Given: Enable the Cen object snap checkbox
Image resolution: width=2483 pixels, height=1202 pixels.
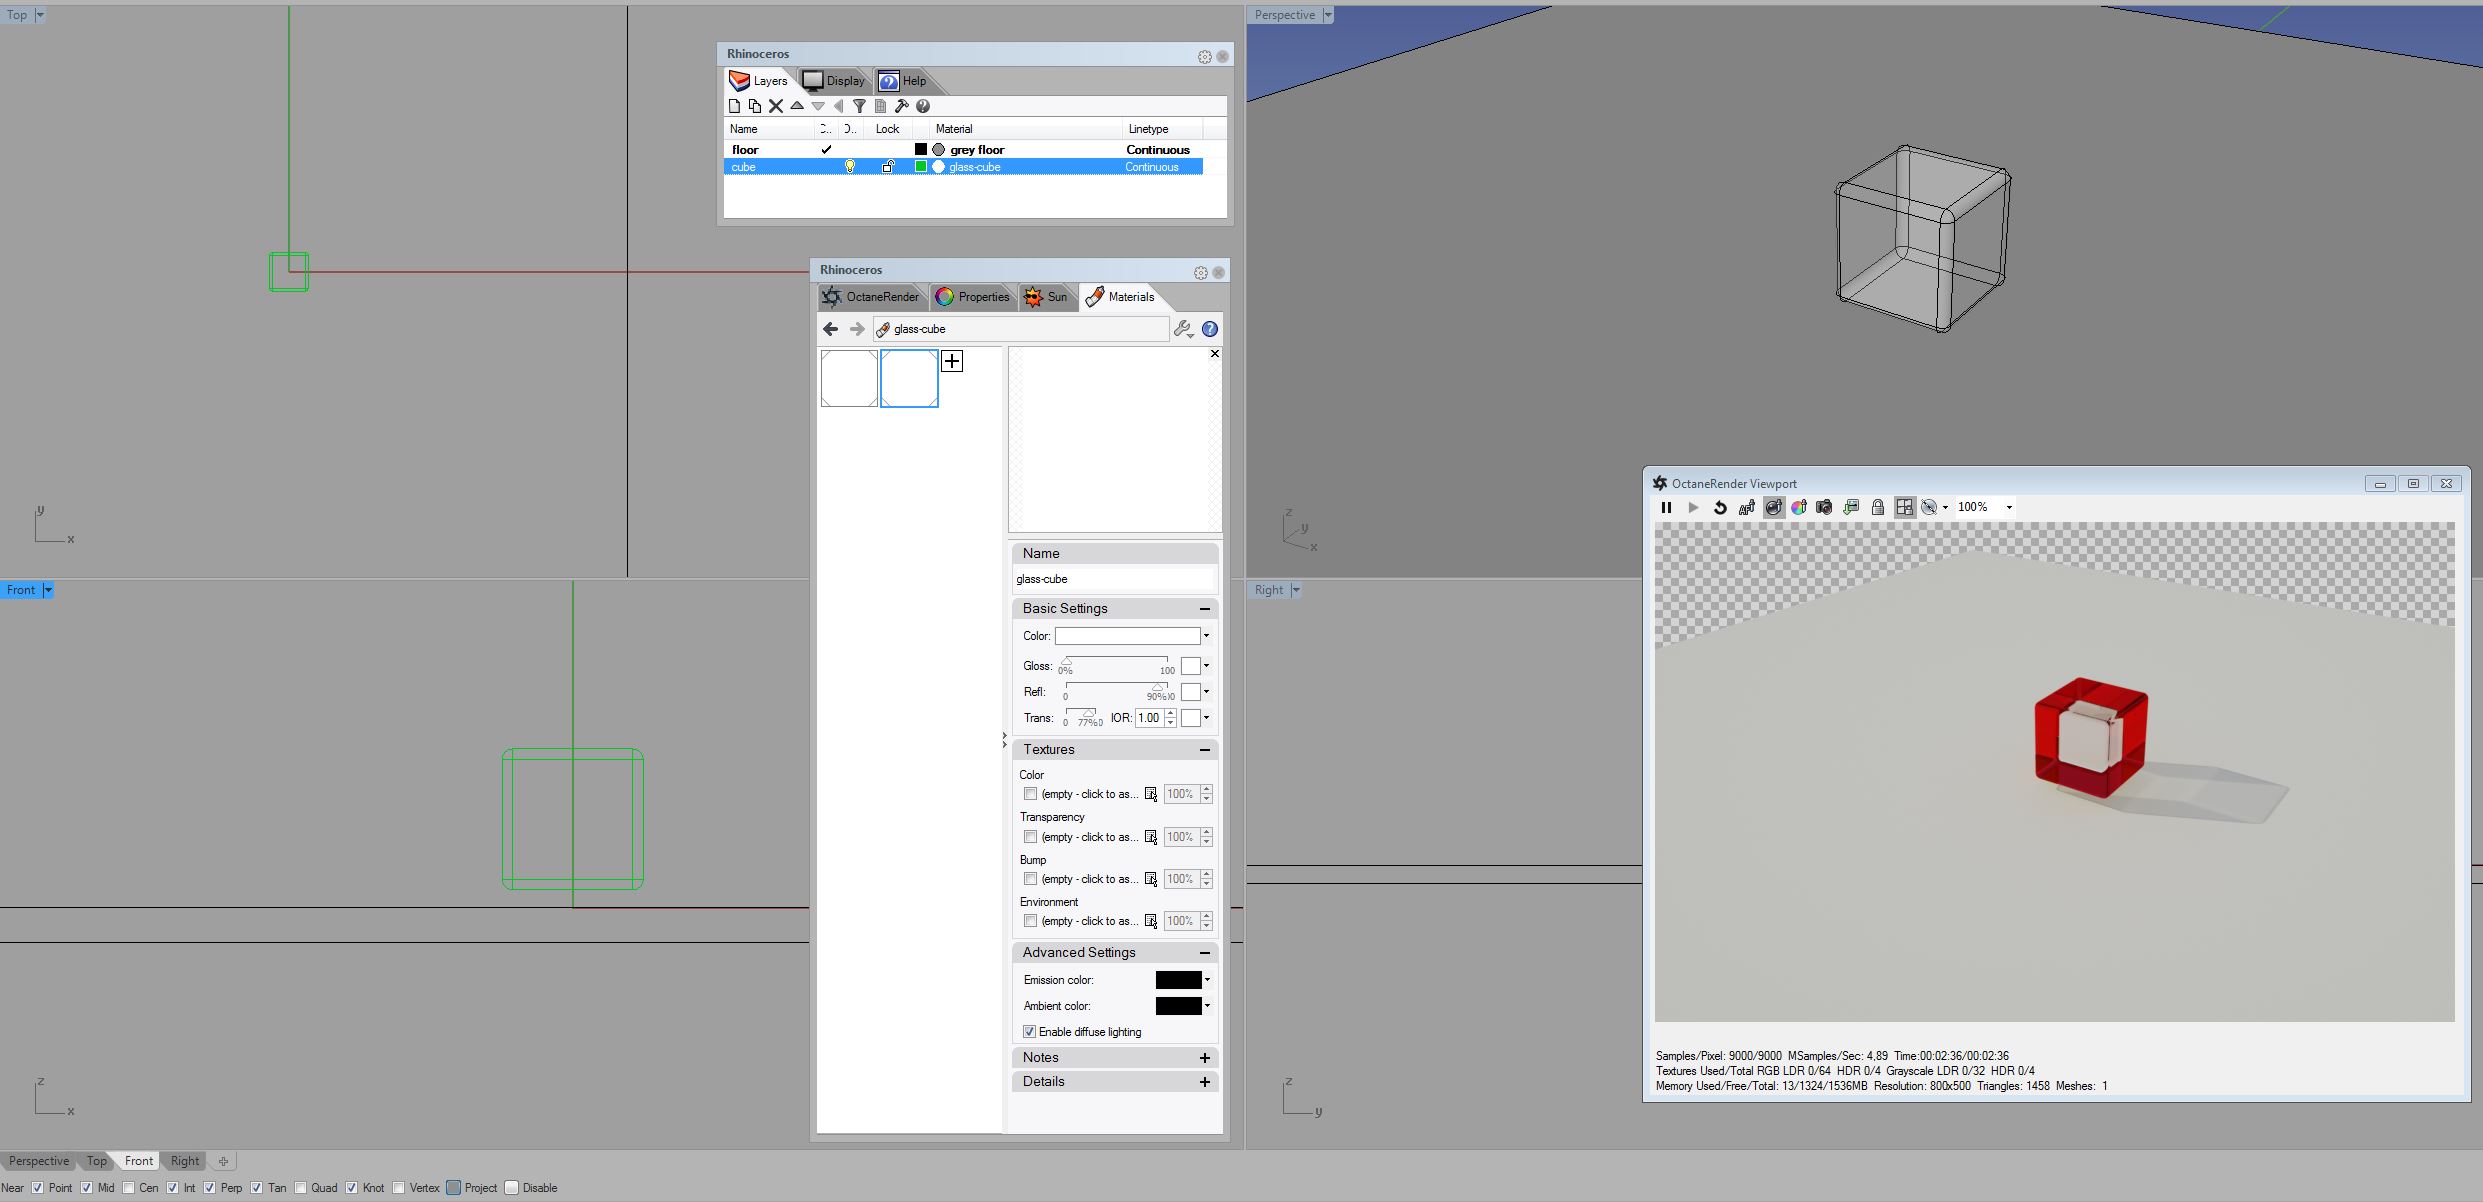Looking at the screenshot, I should [x=129, y=1188].
